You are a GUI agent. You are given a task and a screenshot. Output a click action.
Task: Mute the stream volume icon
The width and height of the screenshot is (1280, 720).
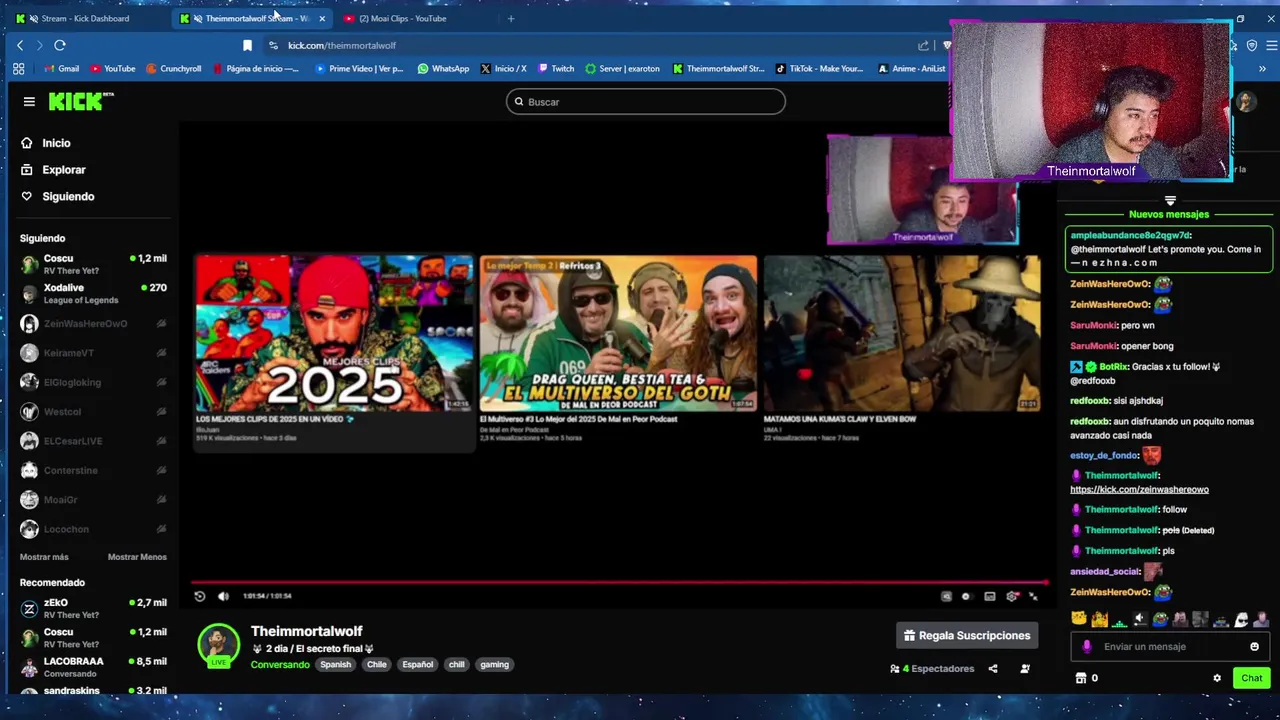point(223,596)
